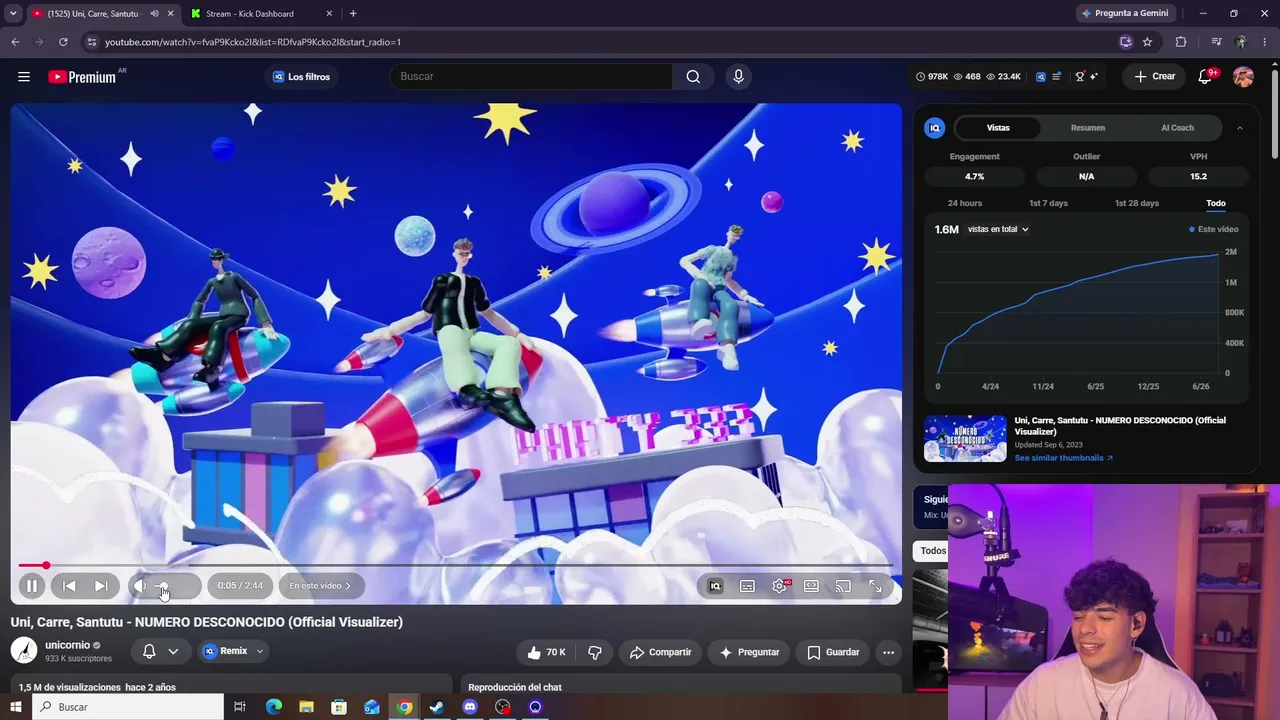
Task: Open the 'unicornio' channel name link
Action: tap(68, 645)
